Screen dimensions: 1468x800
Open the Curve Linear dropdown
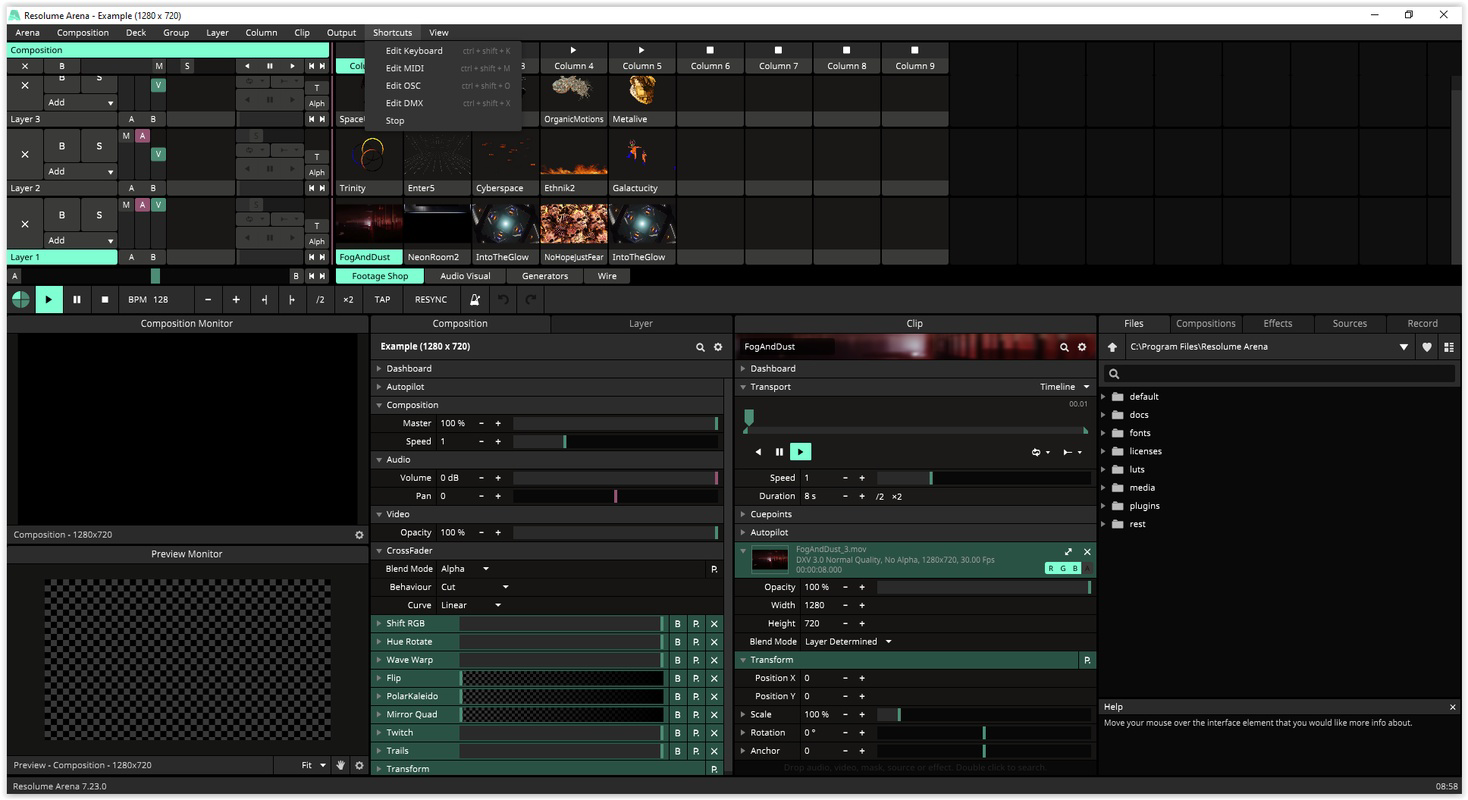[470, 605]
